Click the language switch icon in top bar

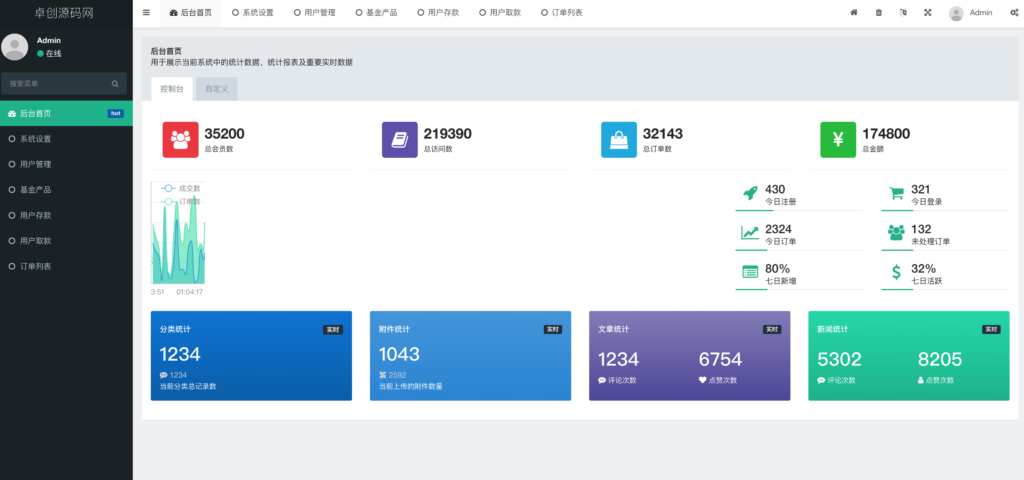point(903,12)
